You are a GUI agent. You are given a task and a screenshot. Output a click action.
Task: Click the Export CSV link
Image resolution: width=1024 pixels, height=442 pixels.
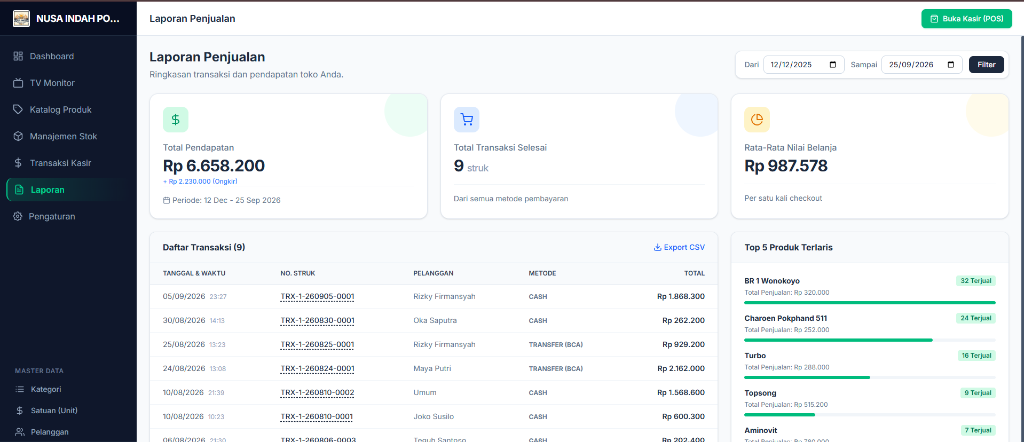[679, 247]
